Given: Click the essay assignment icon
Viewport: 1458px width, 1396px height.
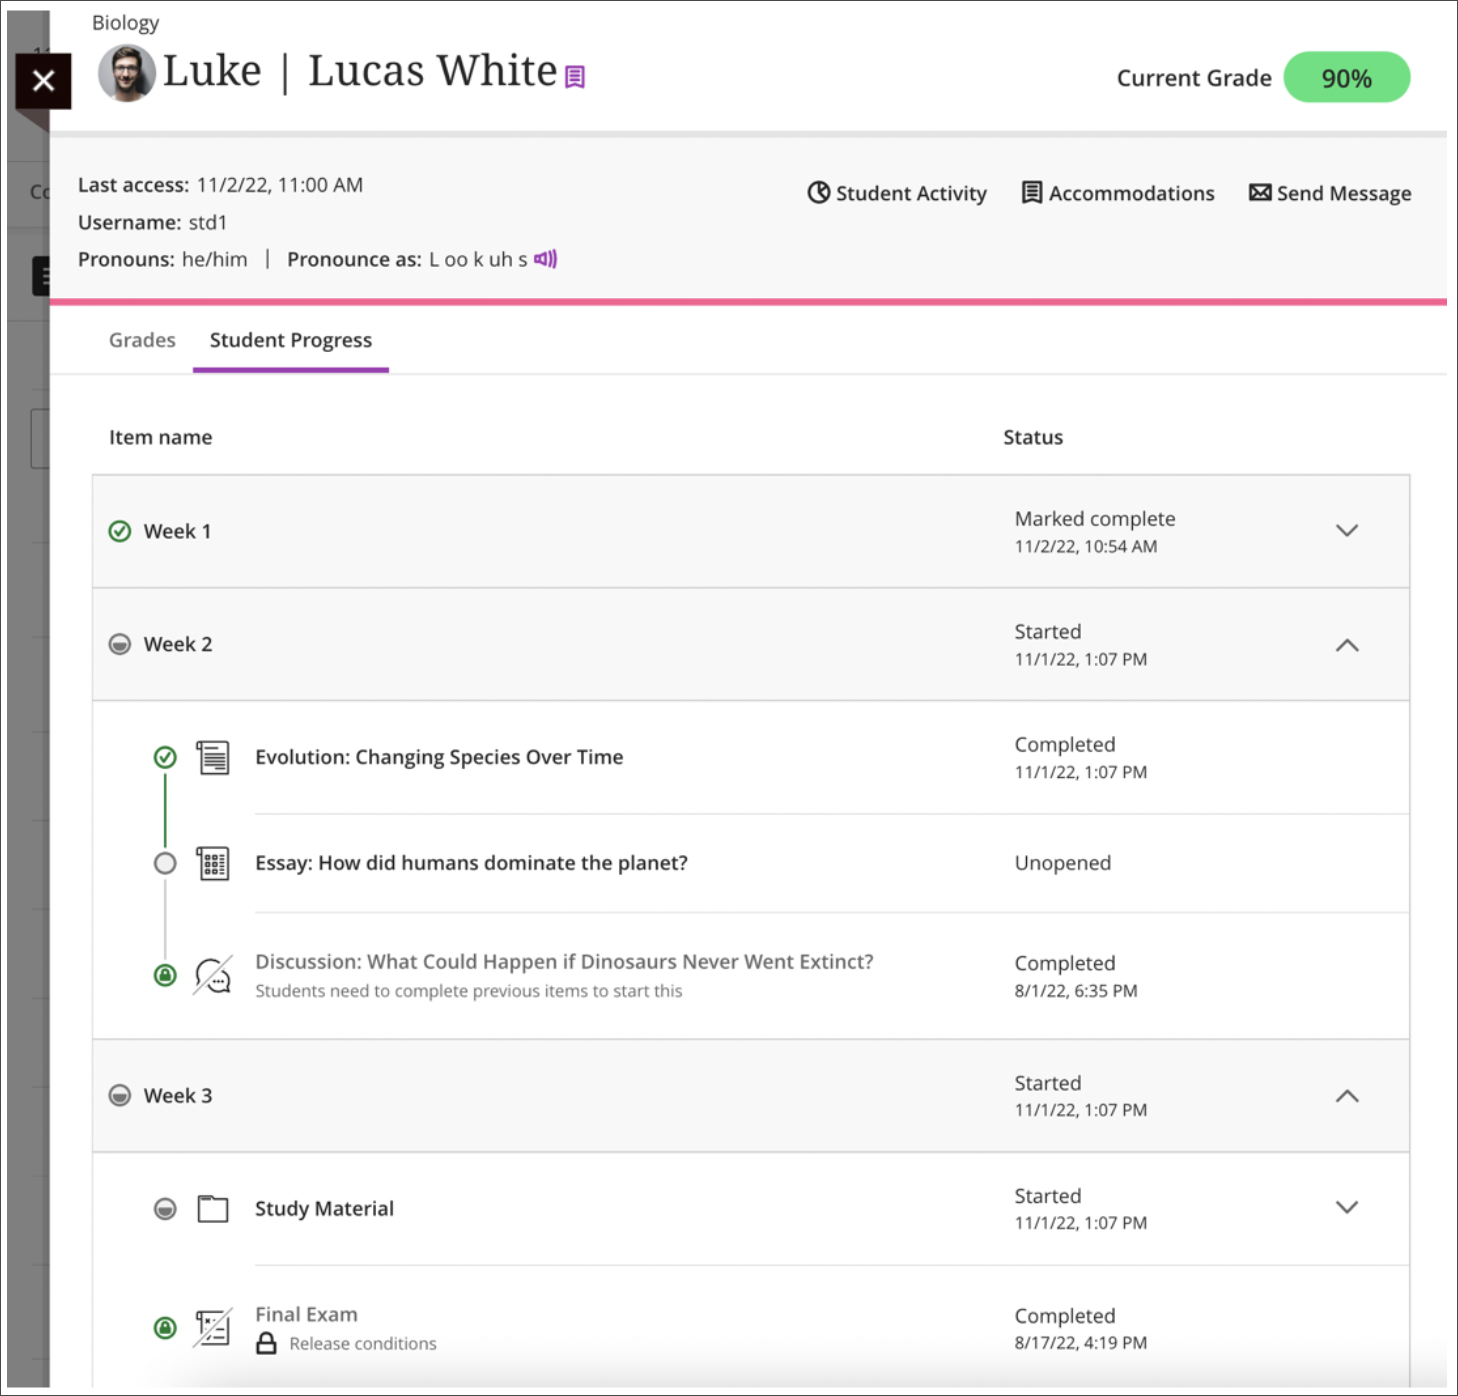Looking at the screenshot, I should tap(213, 863).
